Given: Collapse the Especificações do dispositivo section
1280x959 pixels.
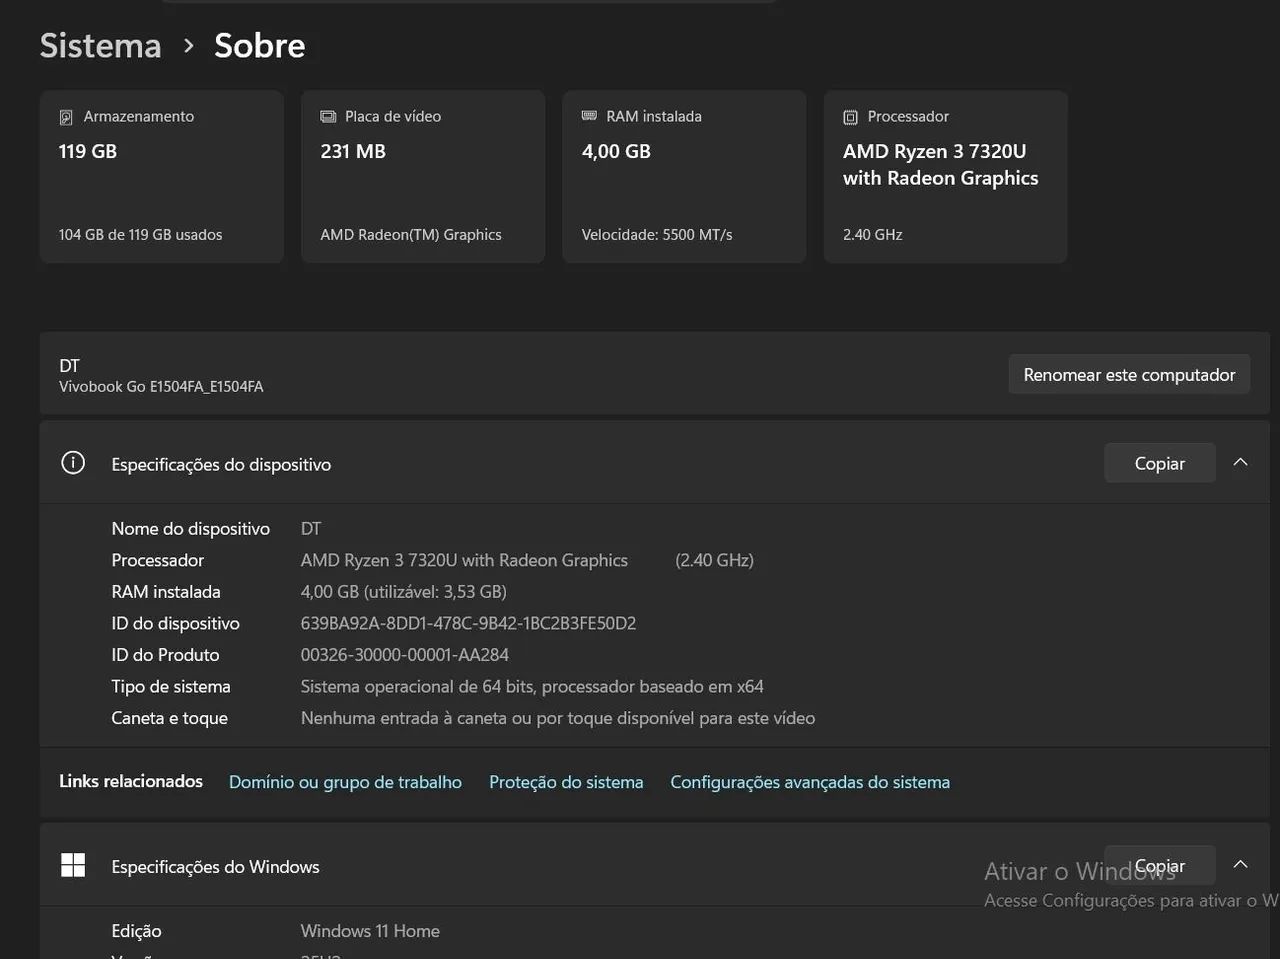Looking at the screenshot, I should click(x=1240, y=463).
